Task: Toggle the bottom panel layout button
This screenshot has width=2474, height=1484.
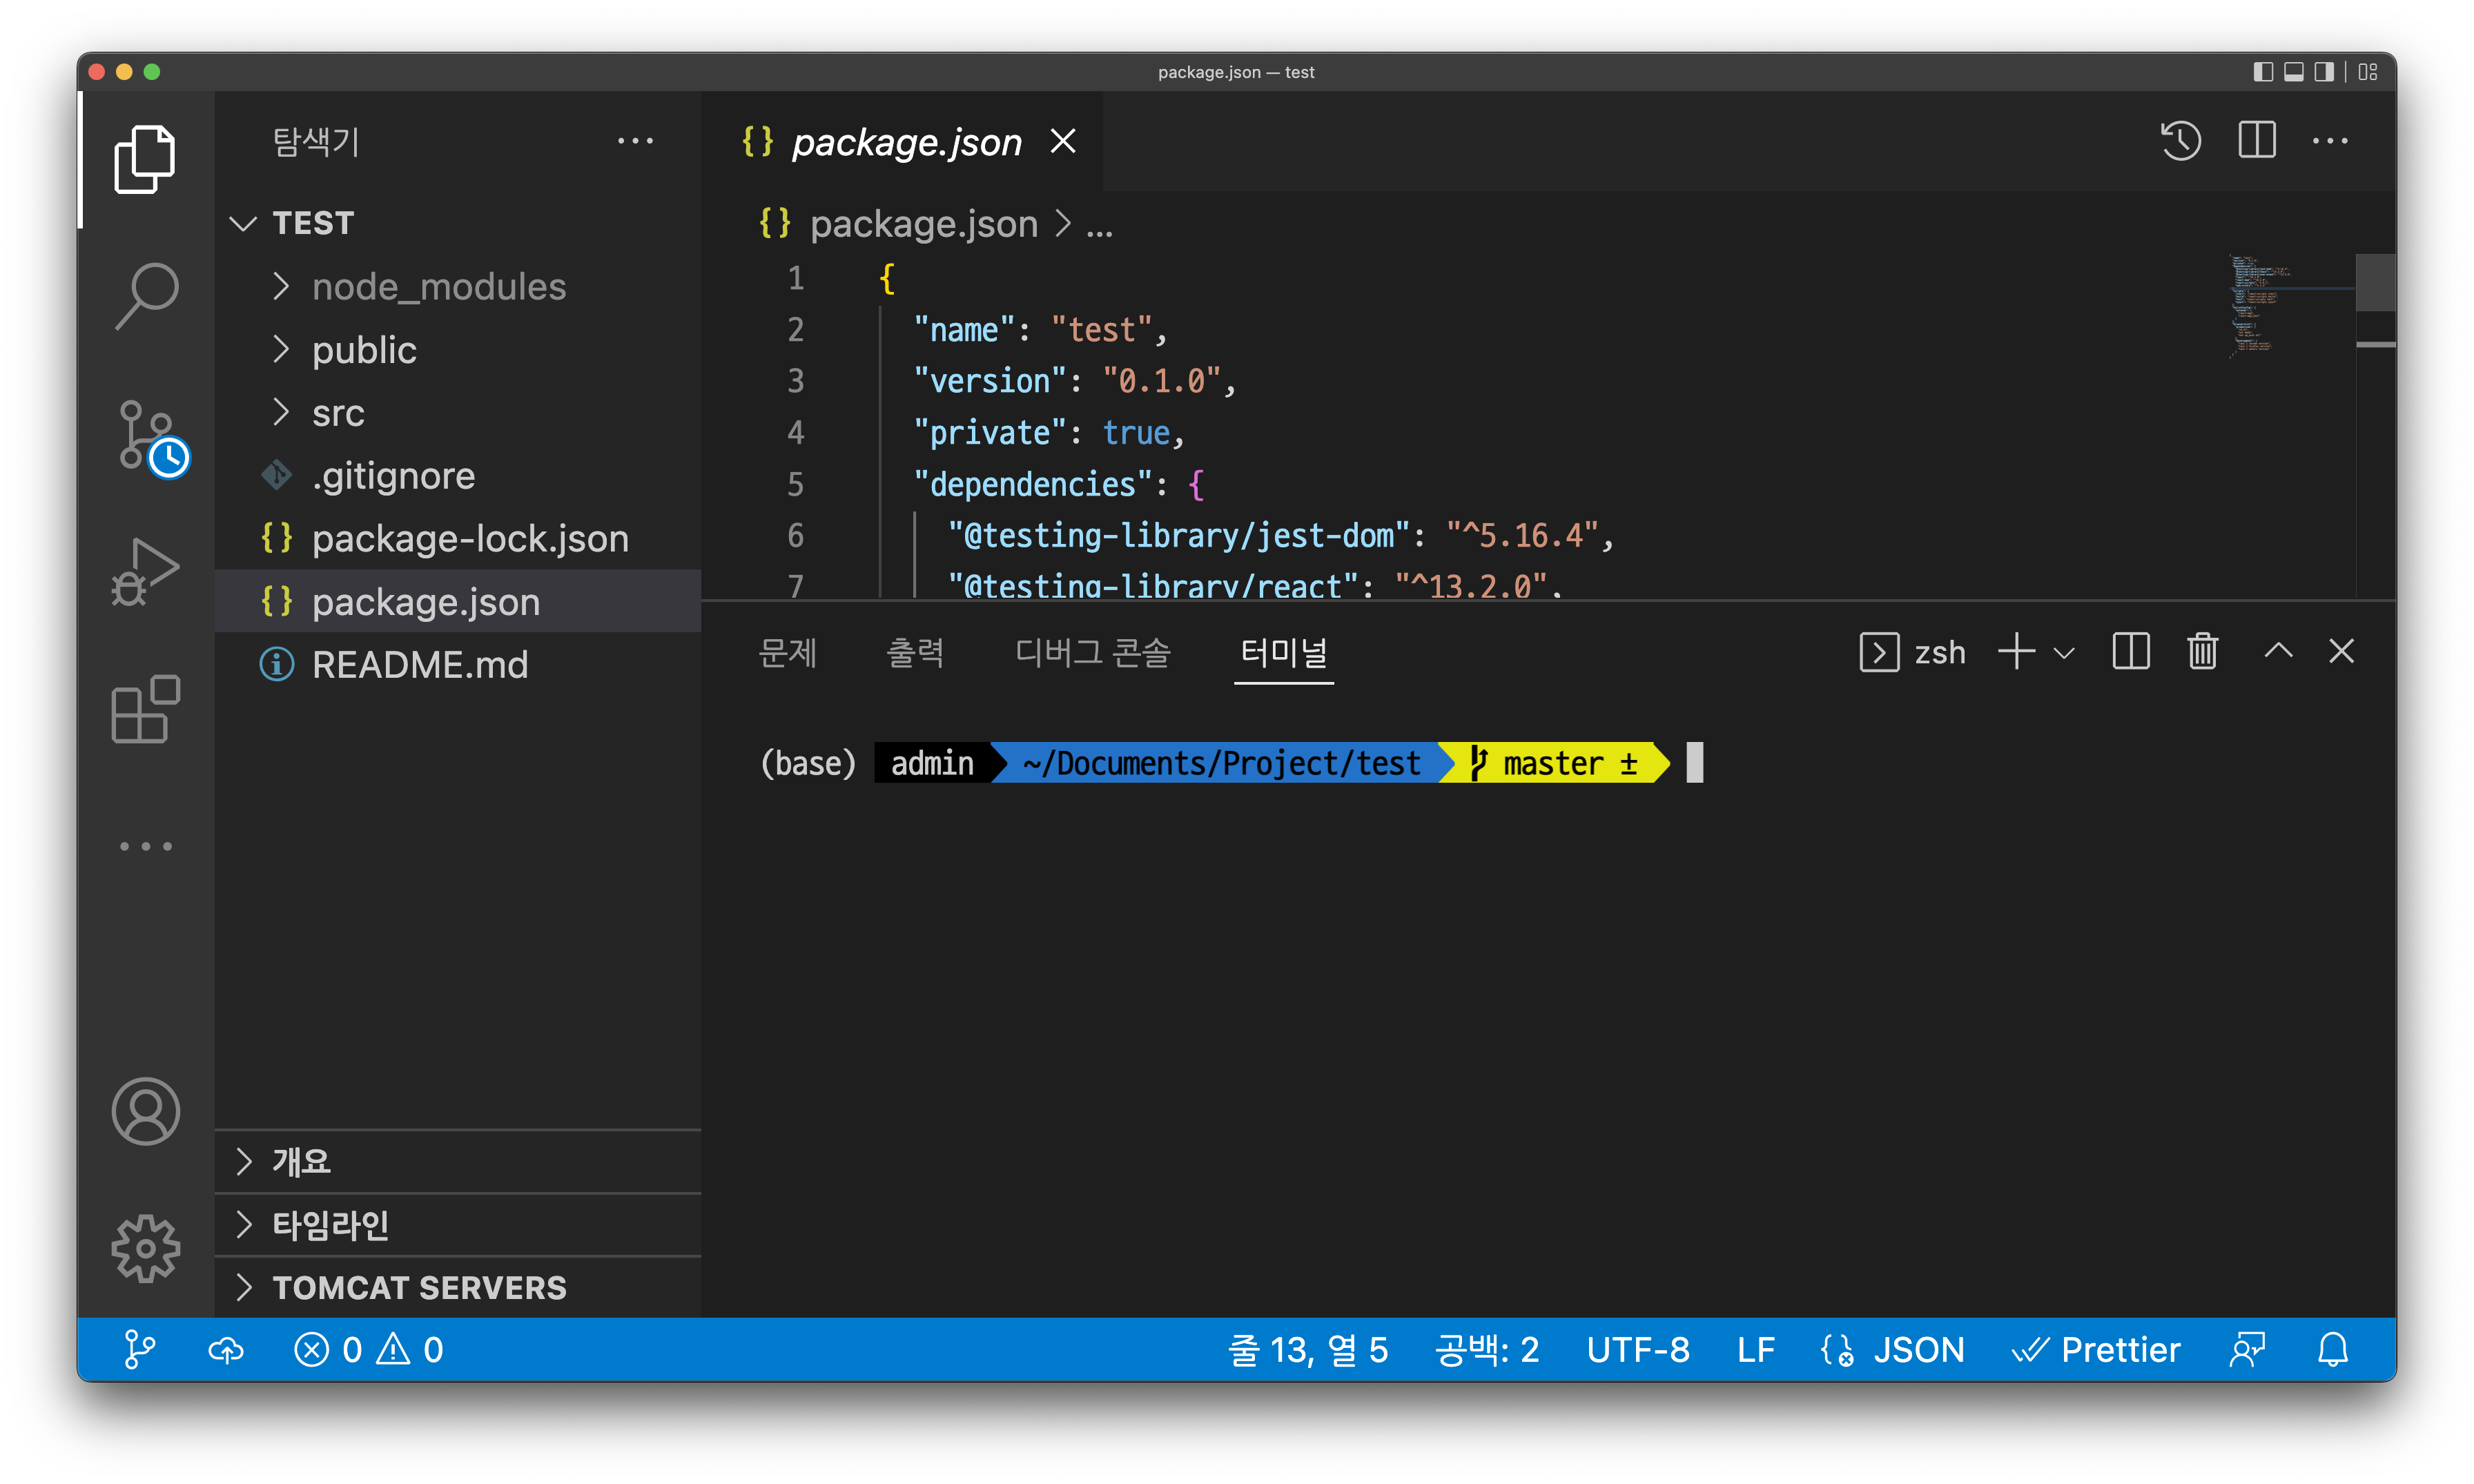Action: coord(2294,72)
